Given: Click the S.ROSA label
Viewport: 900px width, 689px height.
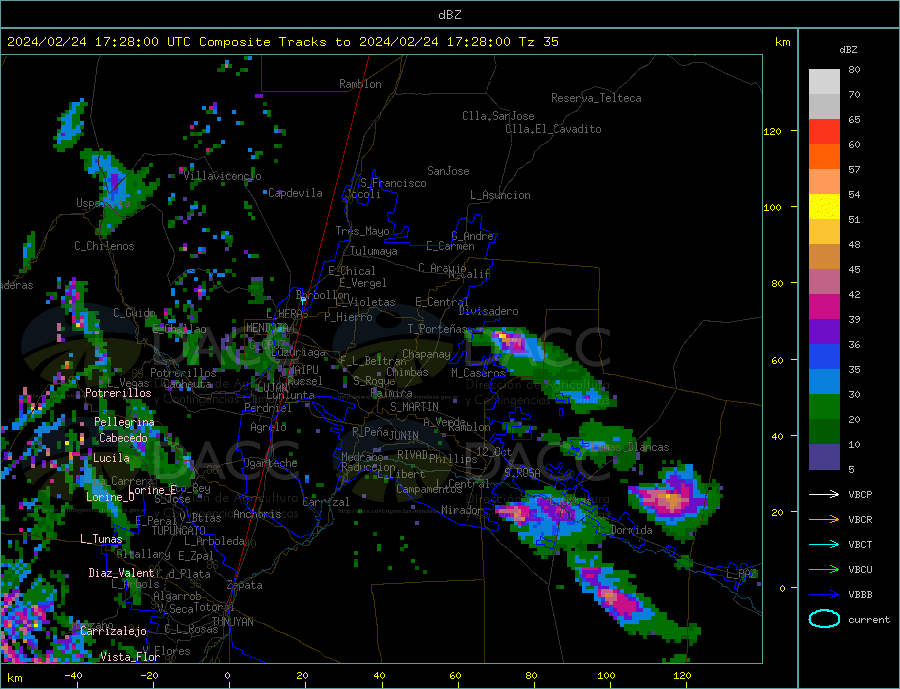Looking at the screenshot, I should point(522,473).
